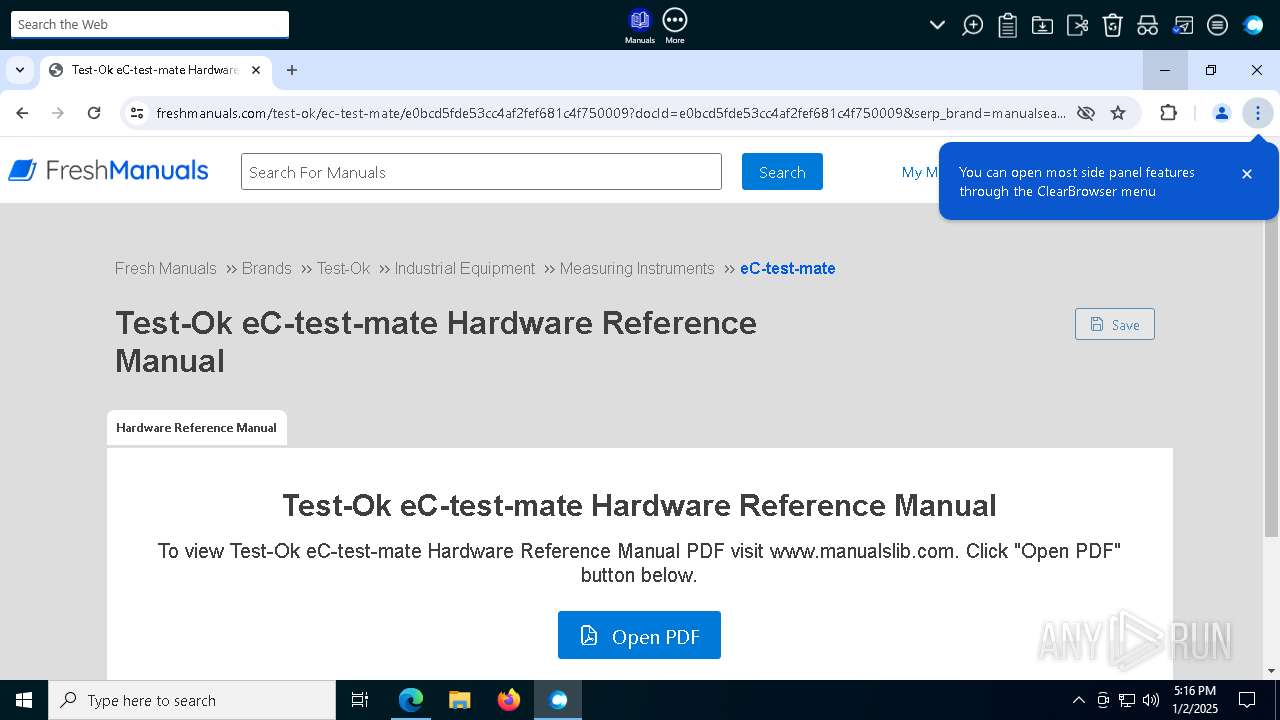Open the tab search dropdown arrow
The height and width of the screenshot is (720, 1280).
click(20, 70)
